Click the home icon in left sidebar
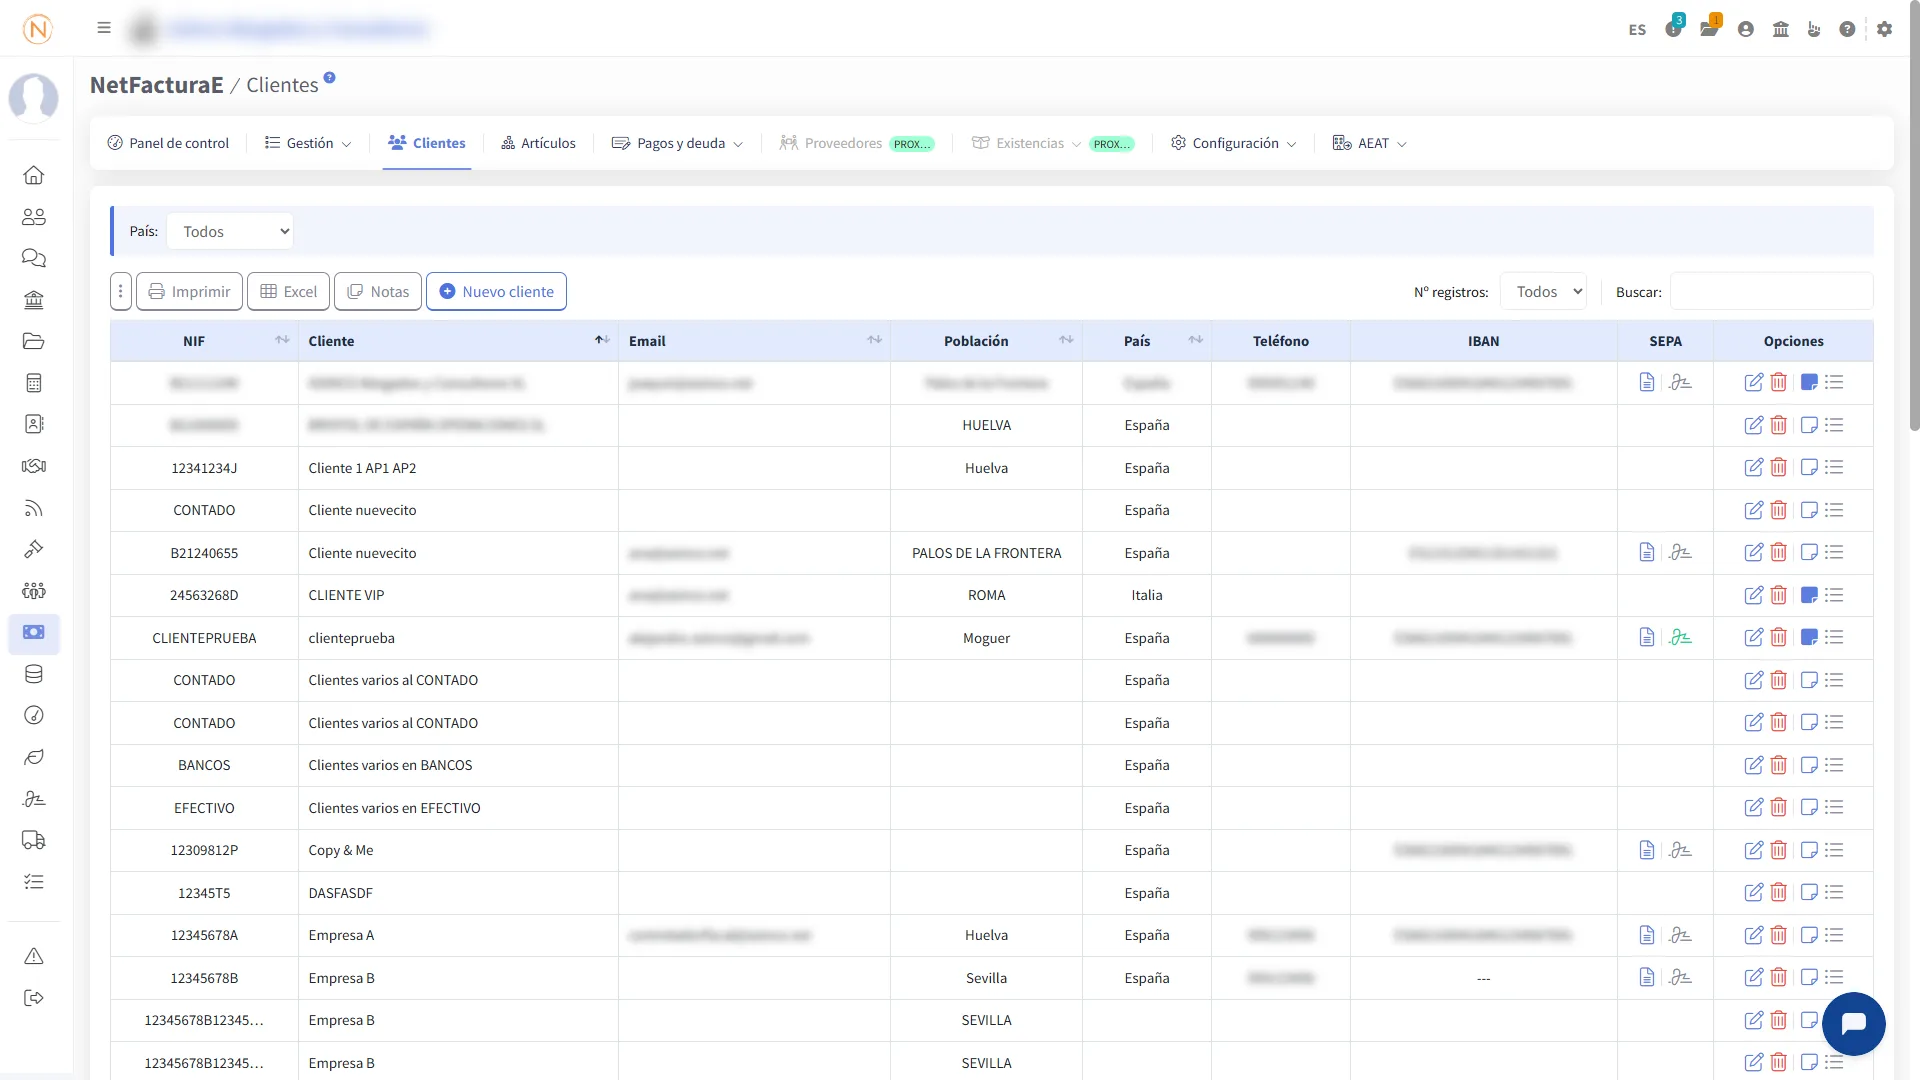This screenshot has width=1920, height=1080. click(33, 175)
